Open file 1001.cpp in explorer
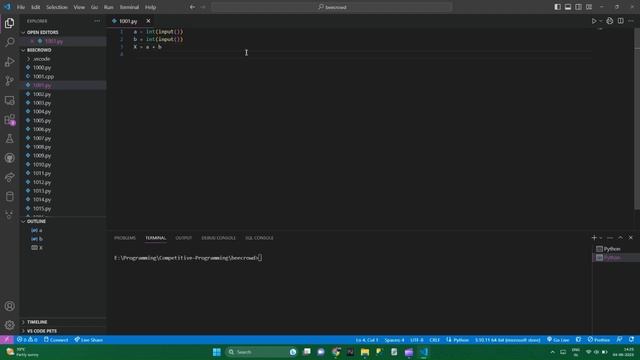This screenshot has width=640, height=360. (43, 76)
